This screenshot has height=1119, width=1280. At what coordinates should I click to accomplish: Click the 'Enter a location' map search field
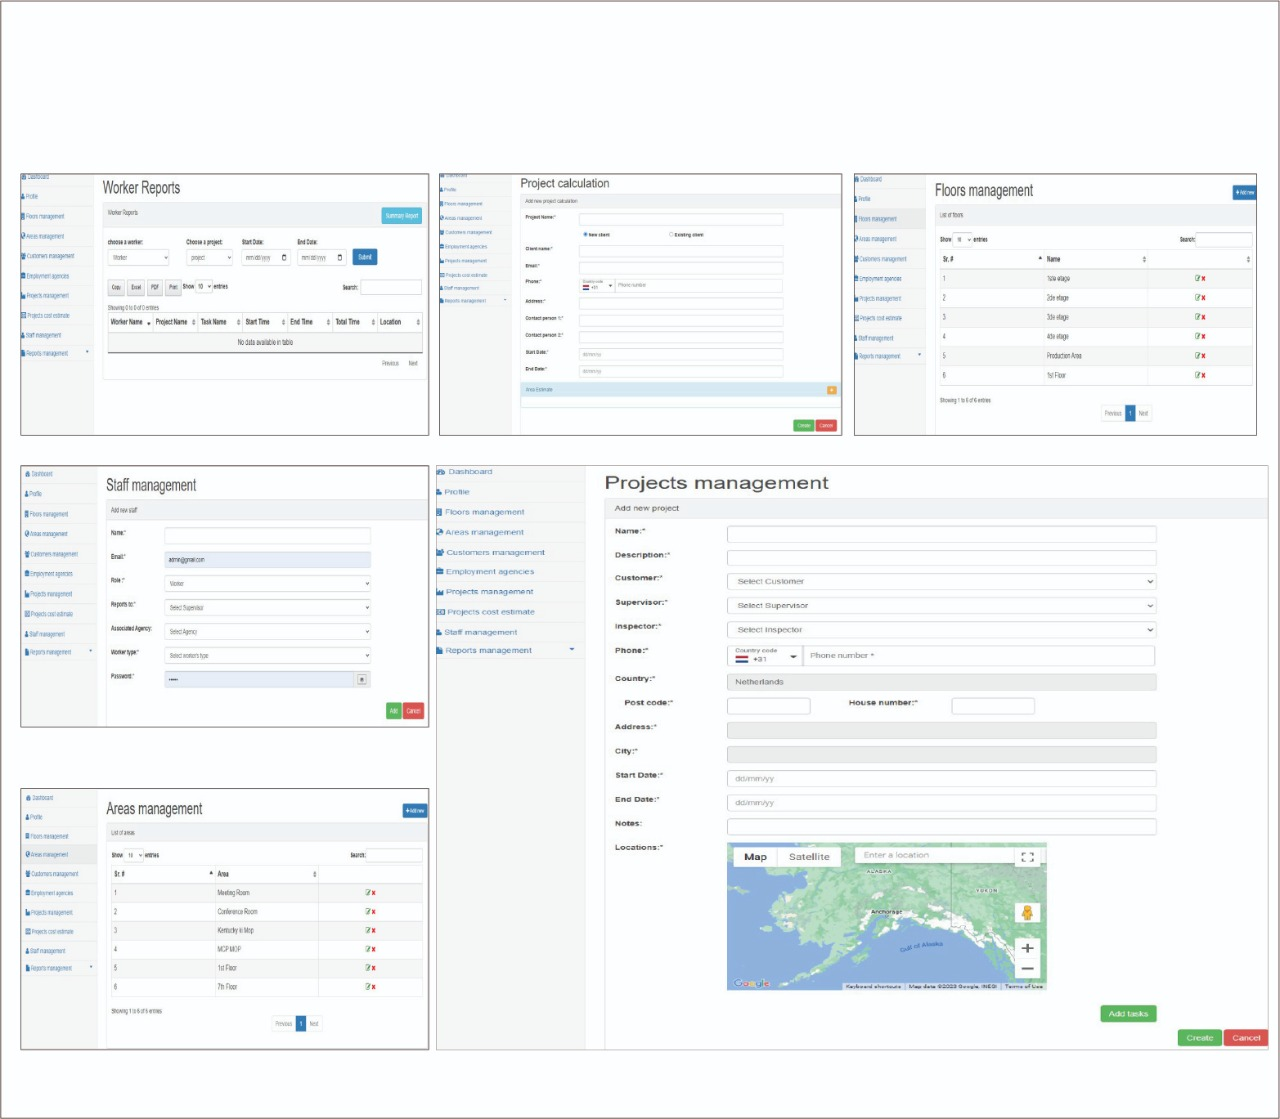pos(933,856)
